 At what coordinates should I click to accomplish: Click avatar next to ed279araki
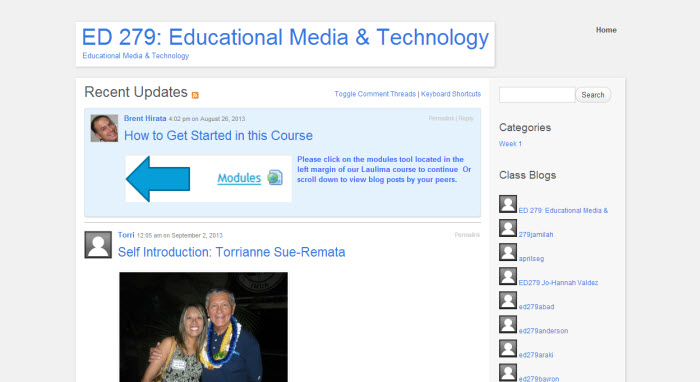508,349
